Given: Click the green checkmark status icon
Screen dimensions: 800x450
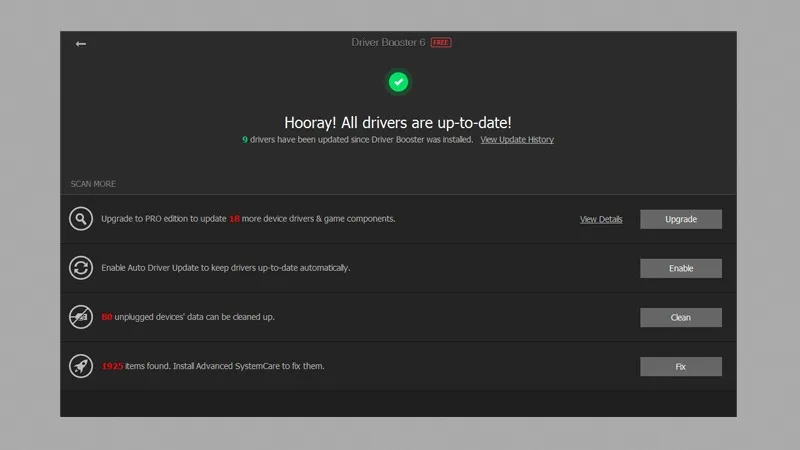Looking at the screenshot, I should click(x=398, y=81).
